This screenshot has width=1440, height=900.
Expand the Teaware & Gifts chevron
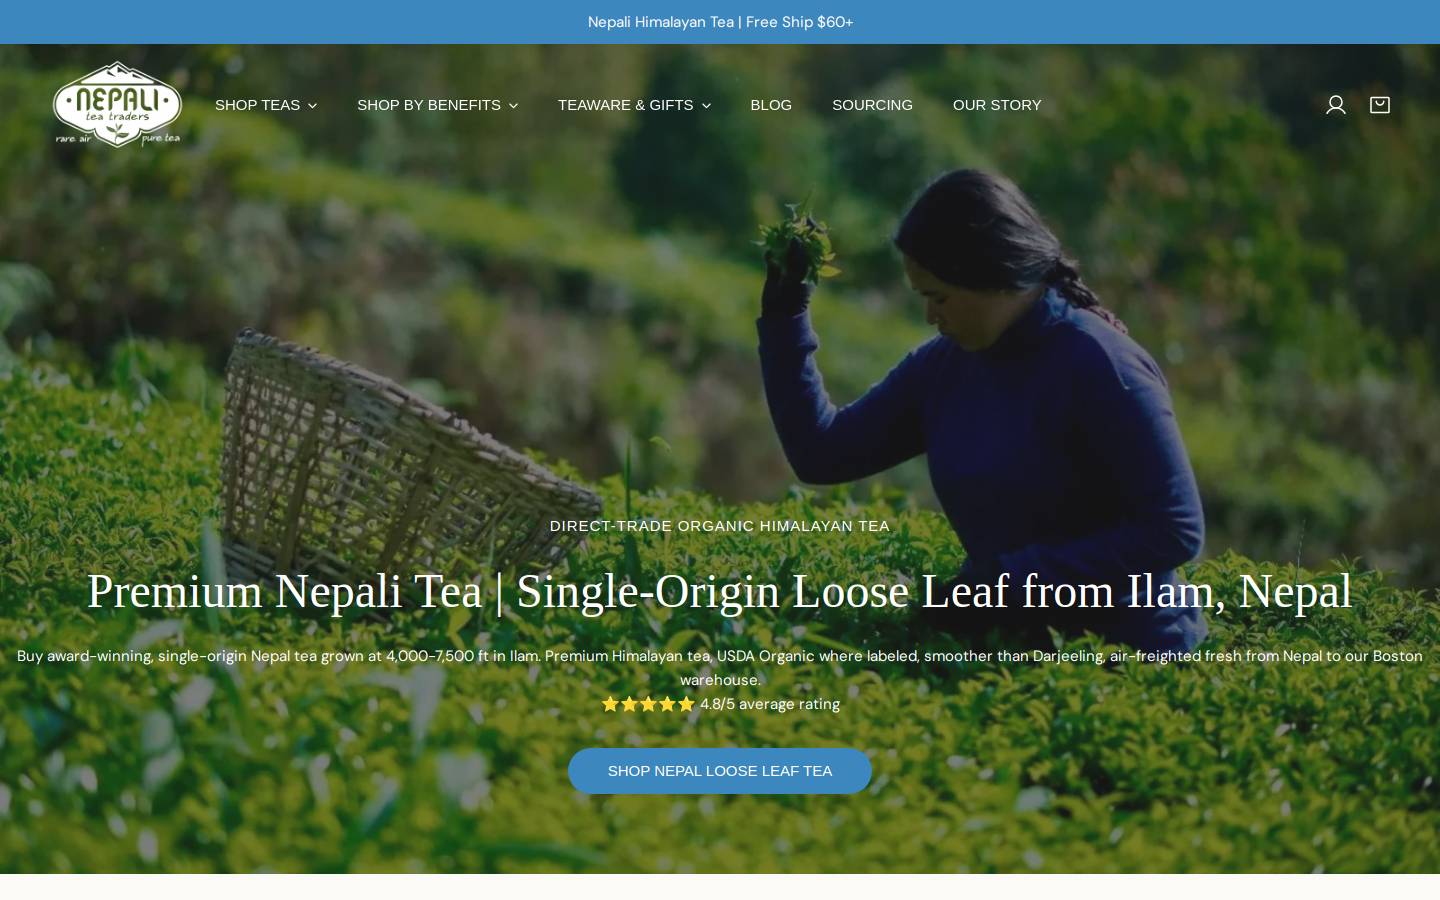tap(706, 106)
